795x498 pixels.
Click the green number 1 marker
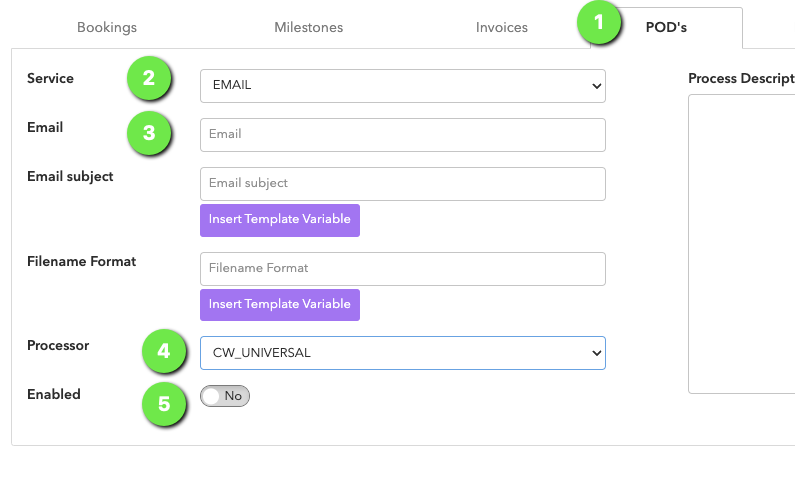[599, 22]
